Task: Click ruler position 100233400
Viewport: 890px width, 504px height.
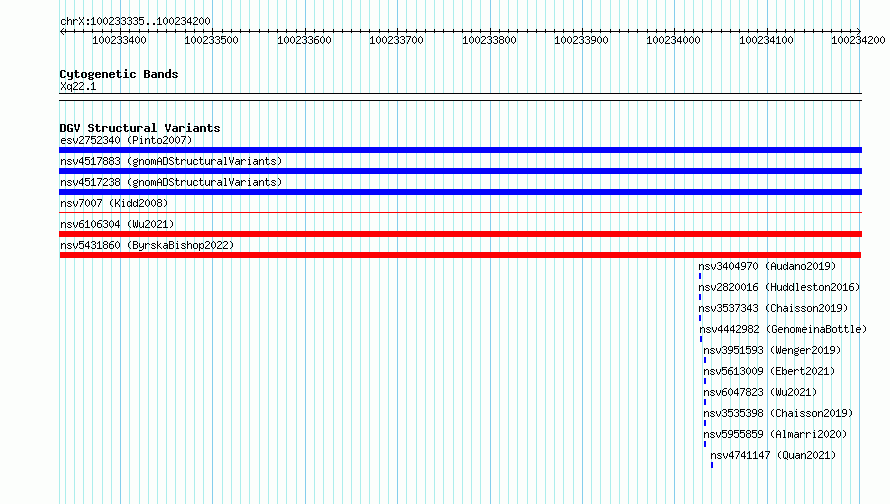Action: point(119,40)
